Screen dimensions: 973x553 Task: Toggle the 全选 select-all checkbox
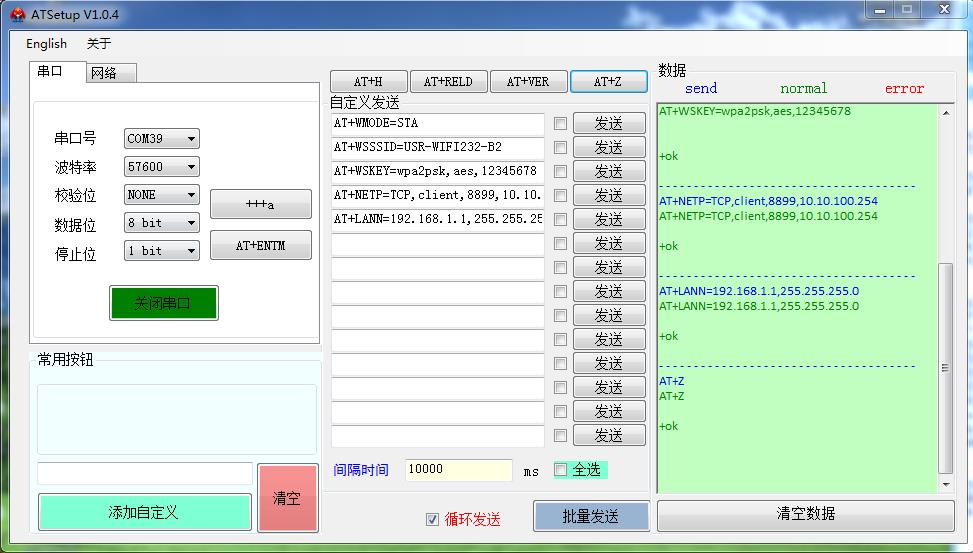pos(561,470)
